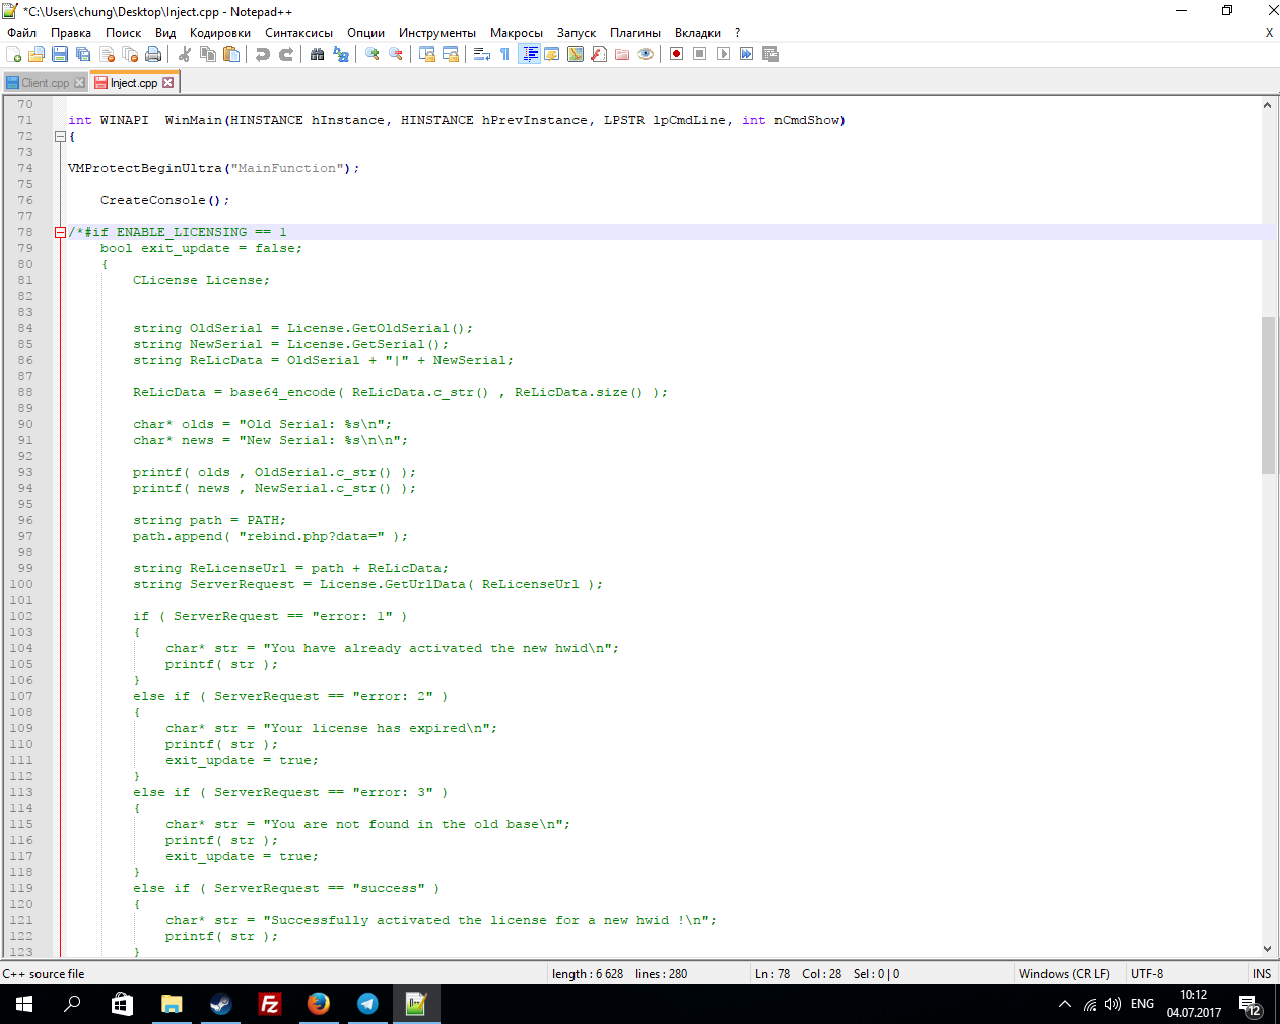
Task: Open the Поиск menu
Action: [123, 33]
